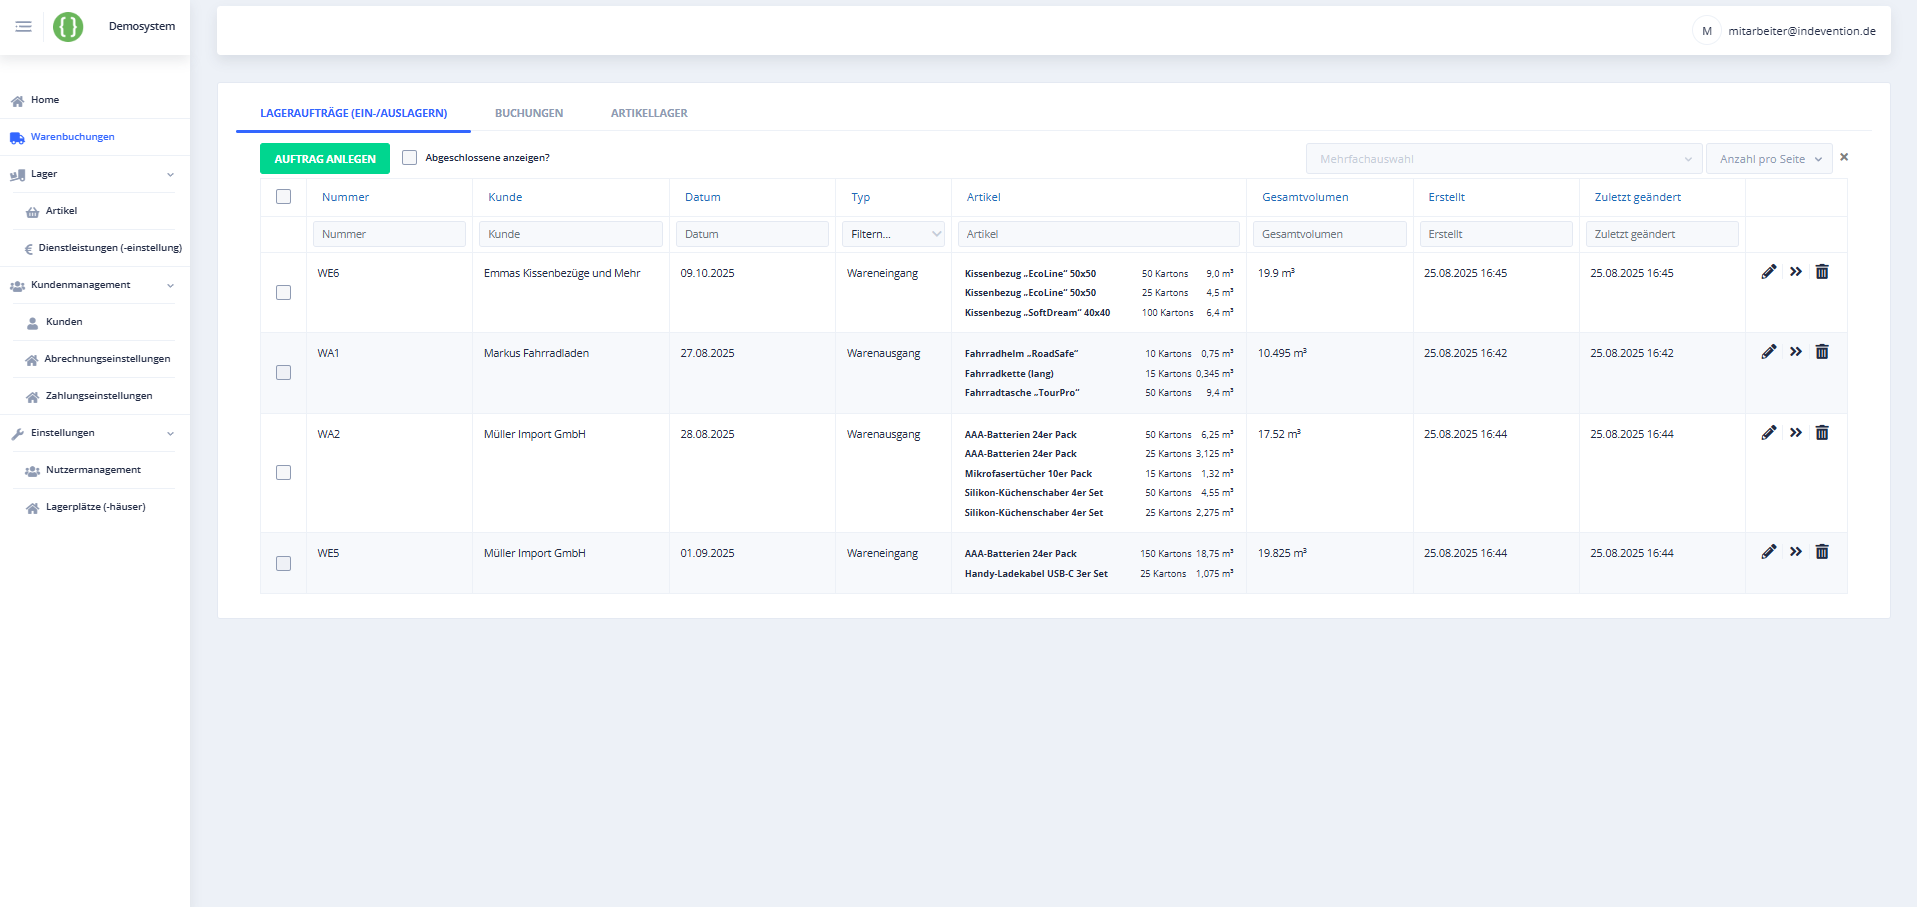Enable 'Abgeschlossene anzeigen?' checkbox
Image resolution: width=1917 pixels, height=907 pixels.
409,158
